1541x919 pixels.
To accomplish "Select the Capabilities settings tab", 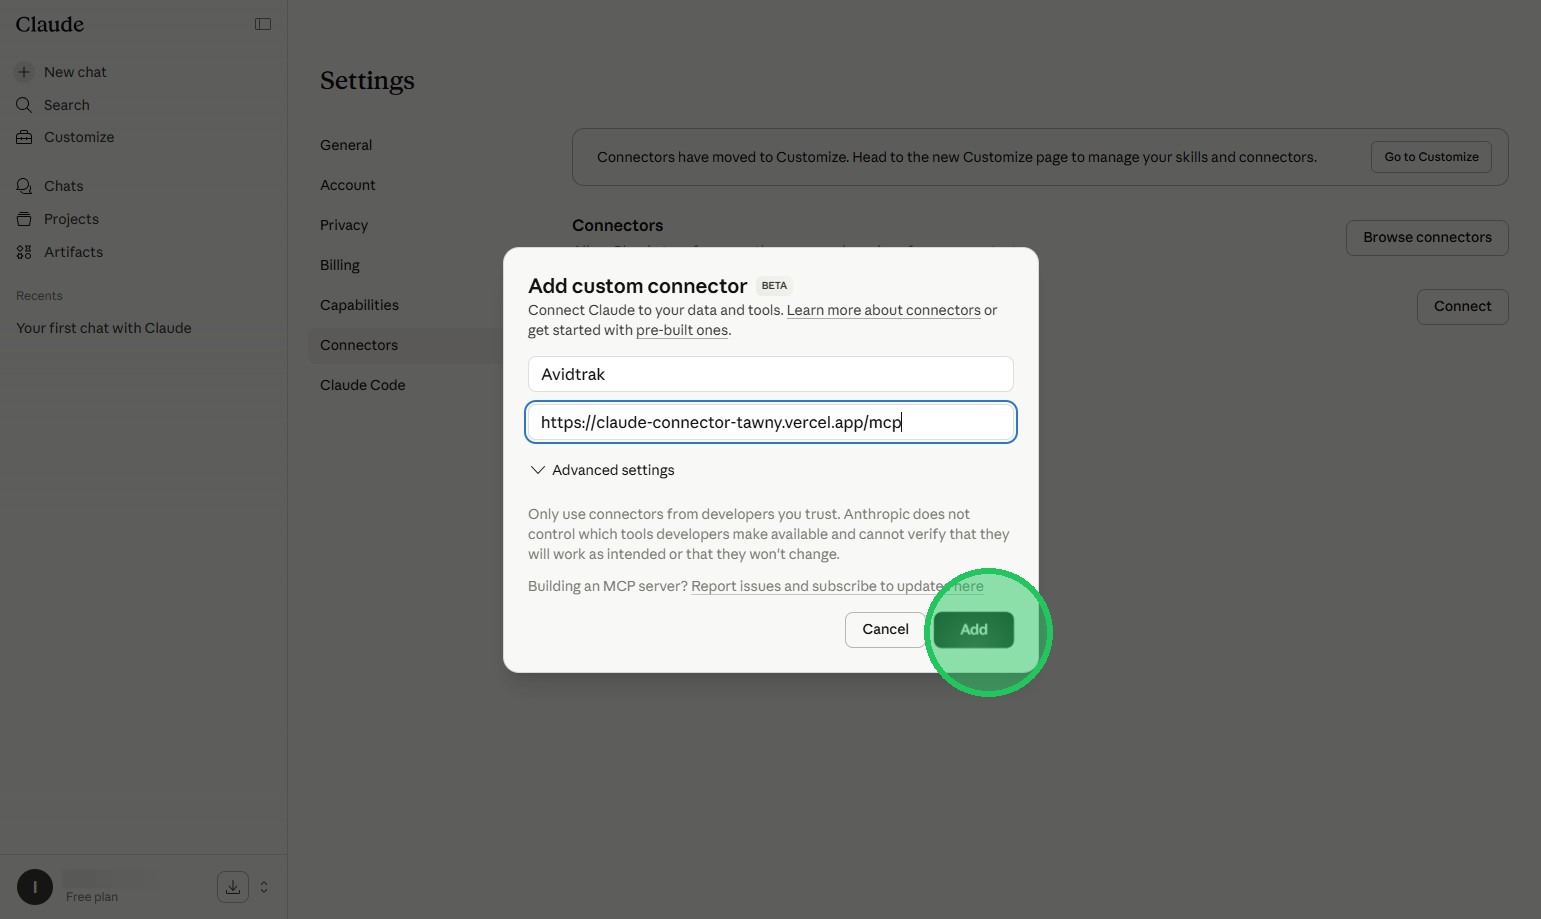I will coord(359,305).
